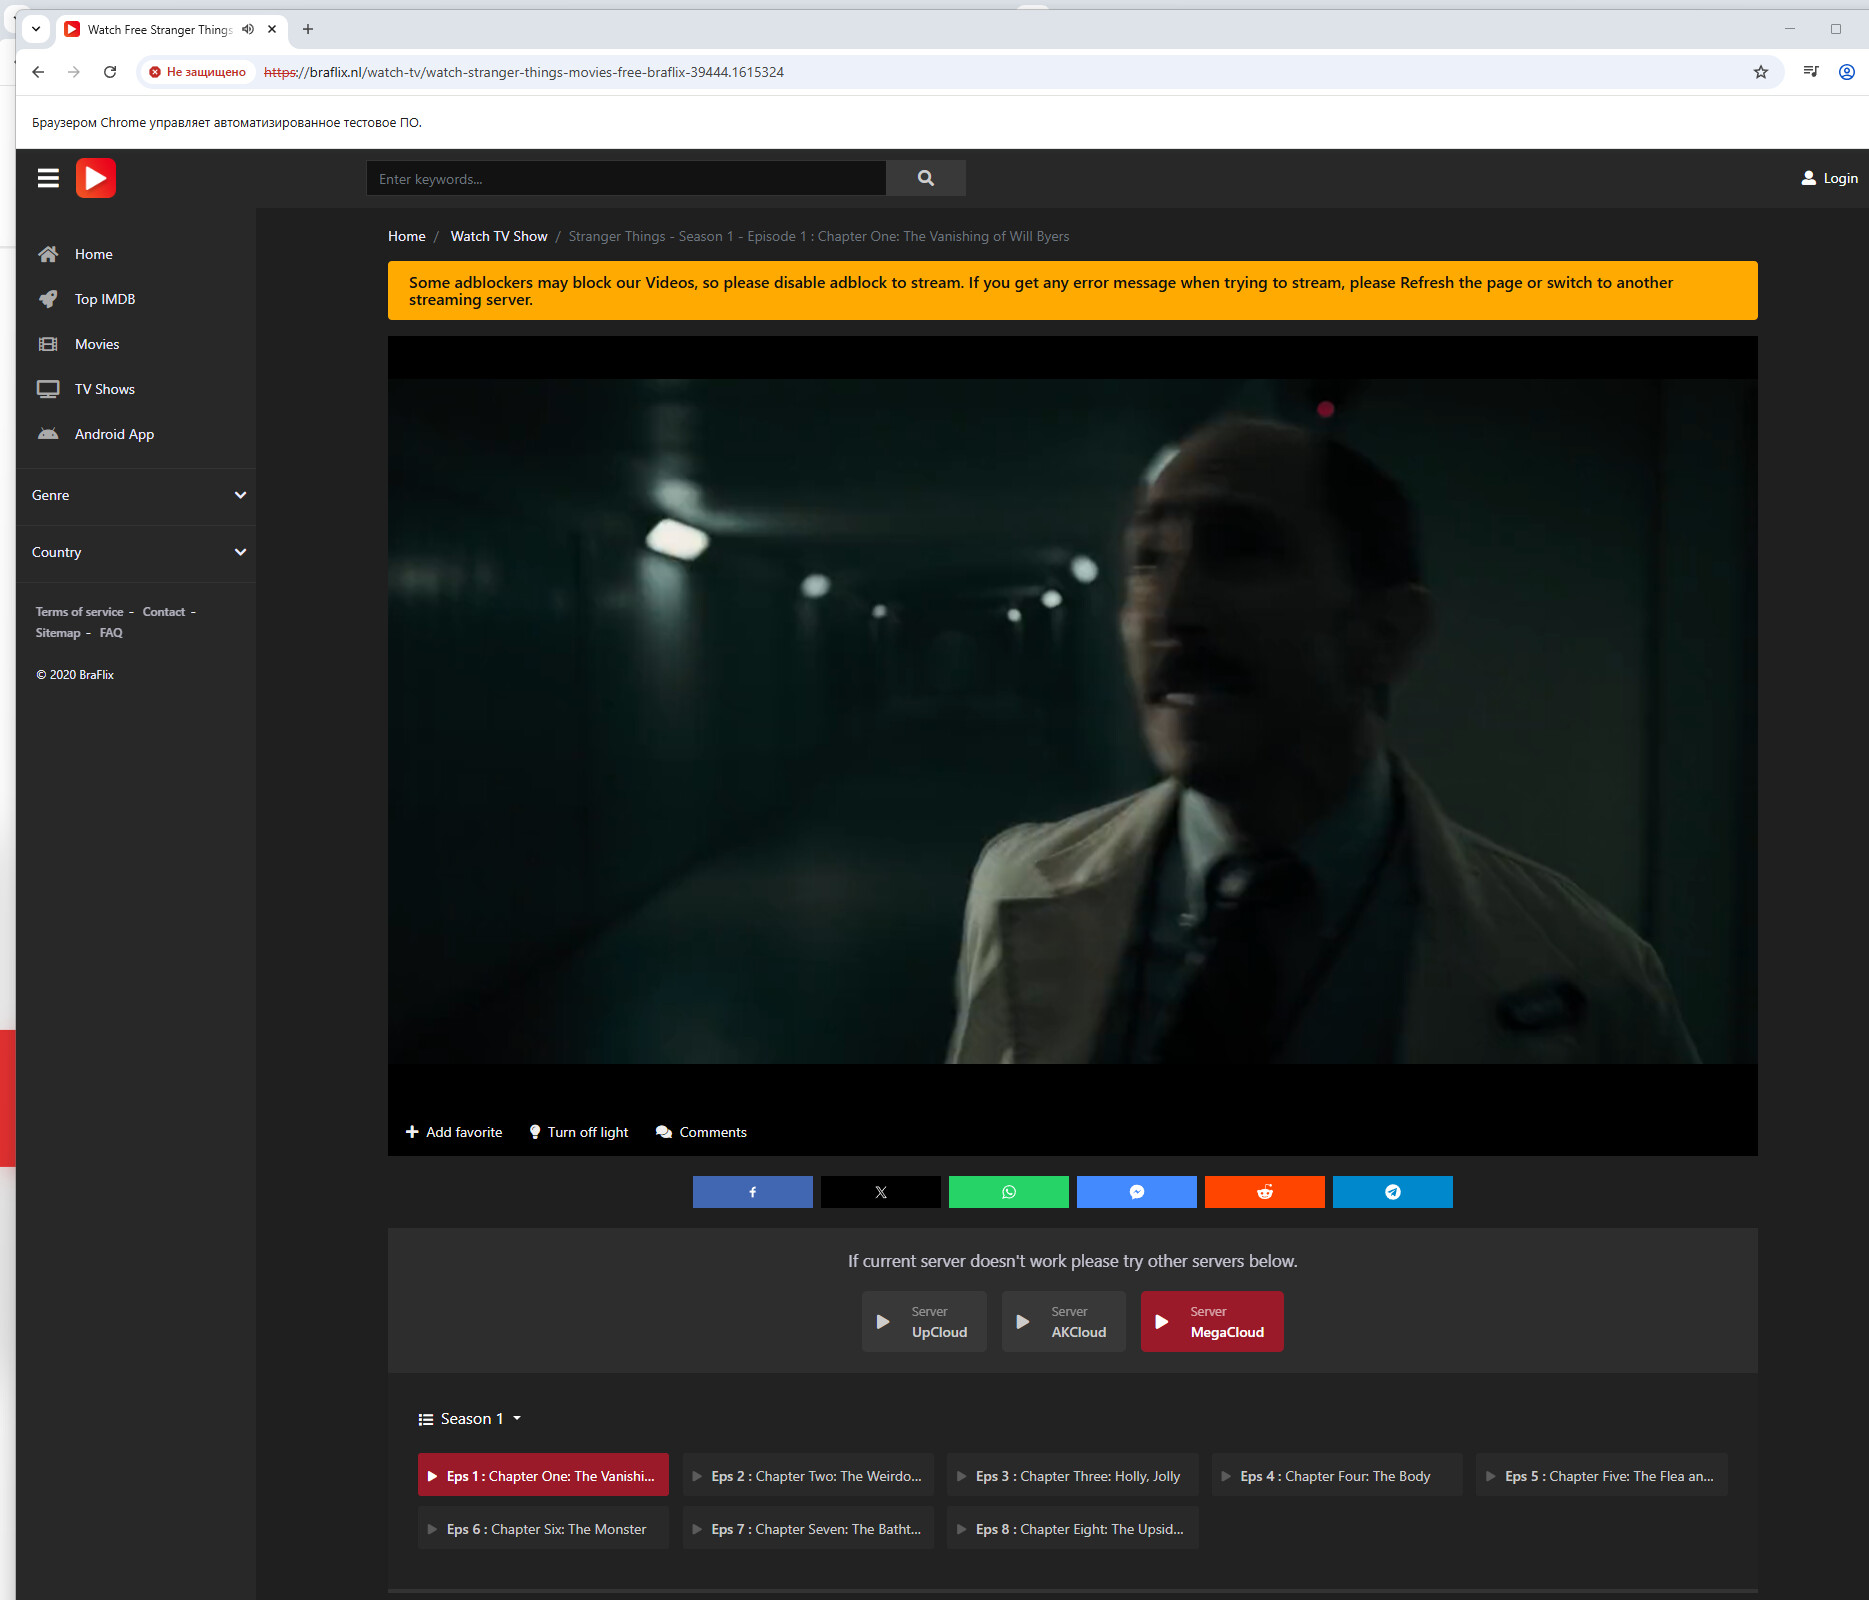Open the Season 1 dropdown

tap(470, 1419)
